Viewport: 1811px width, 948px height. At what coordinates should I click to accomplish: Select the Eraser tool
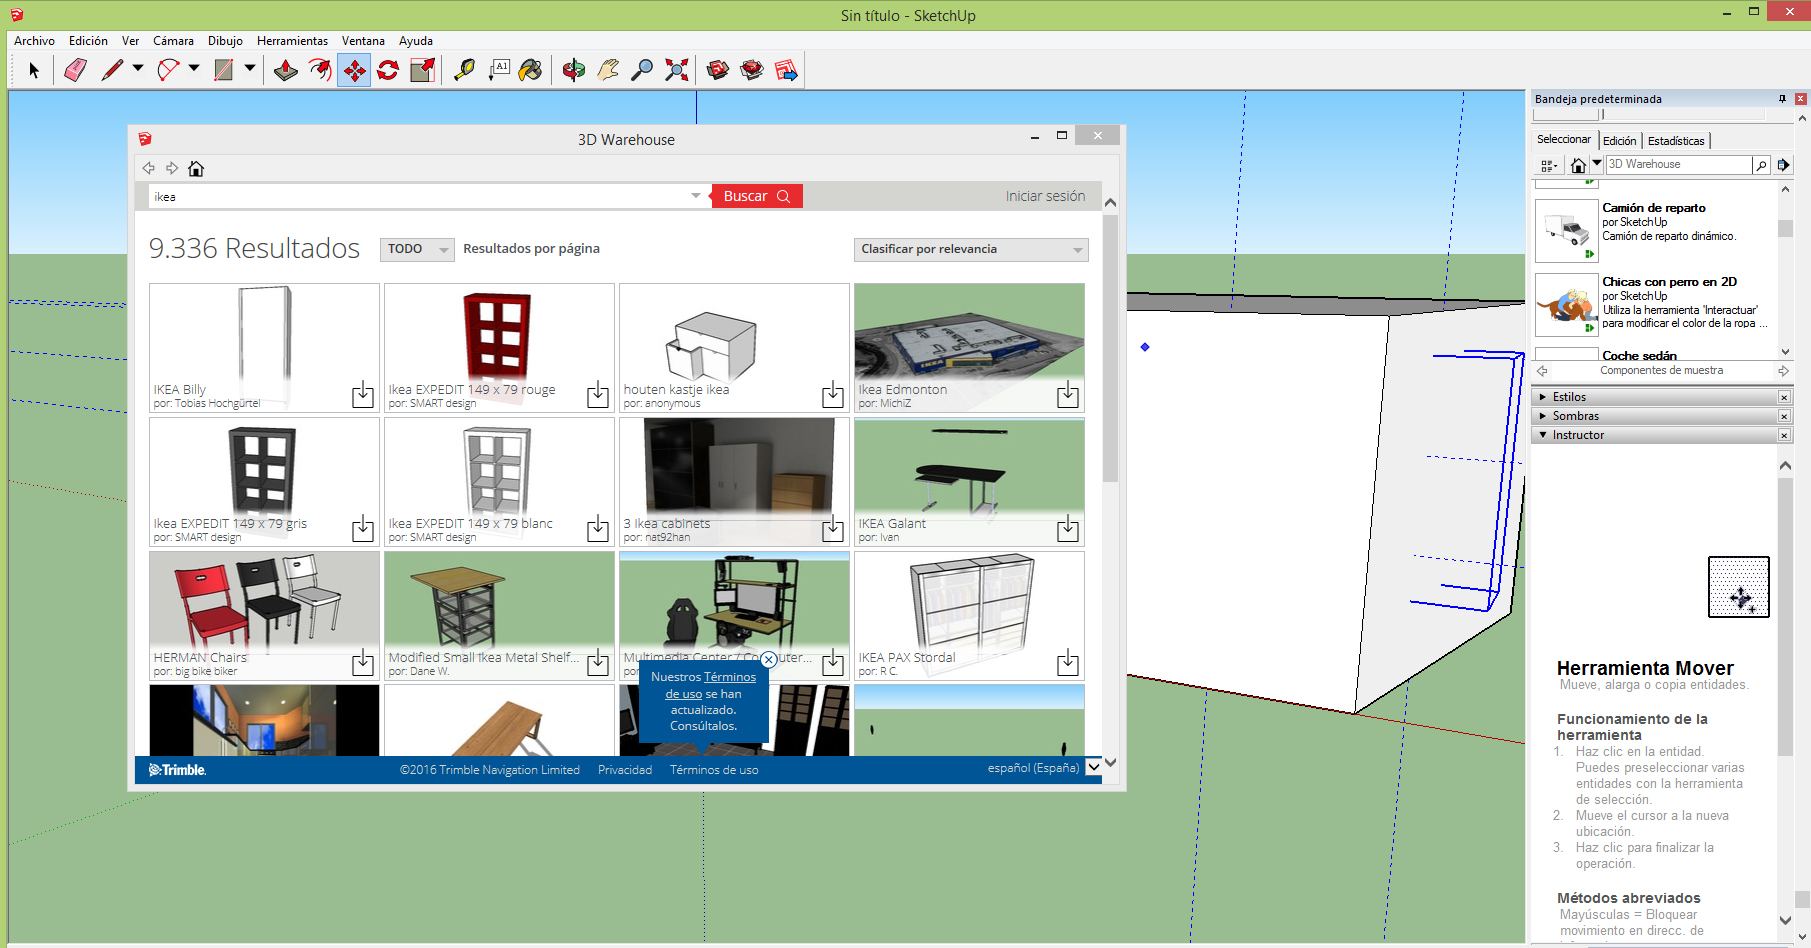click(76, 70)
